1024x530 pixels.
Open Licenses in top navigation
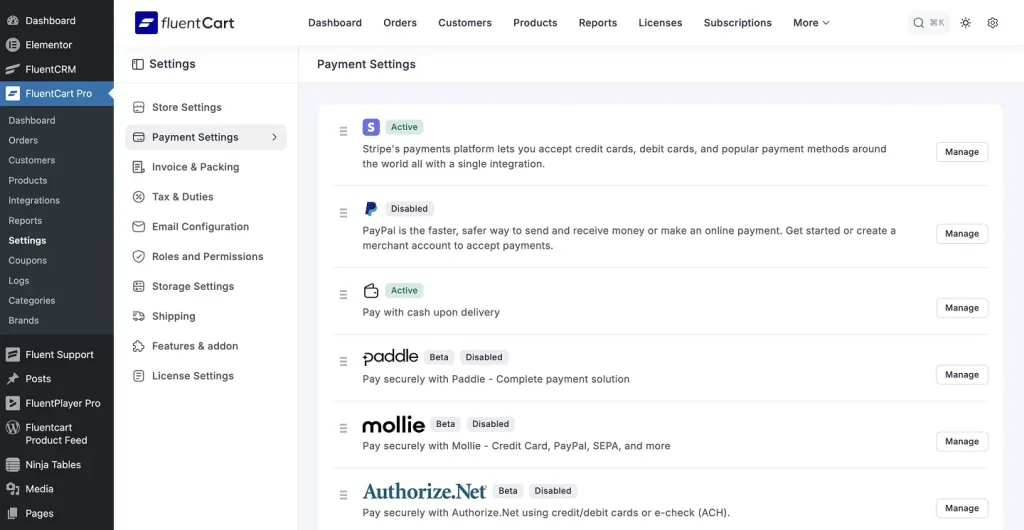[x=660, y=23]
